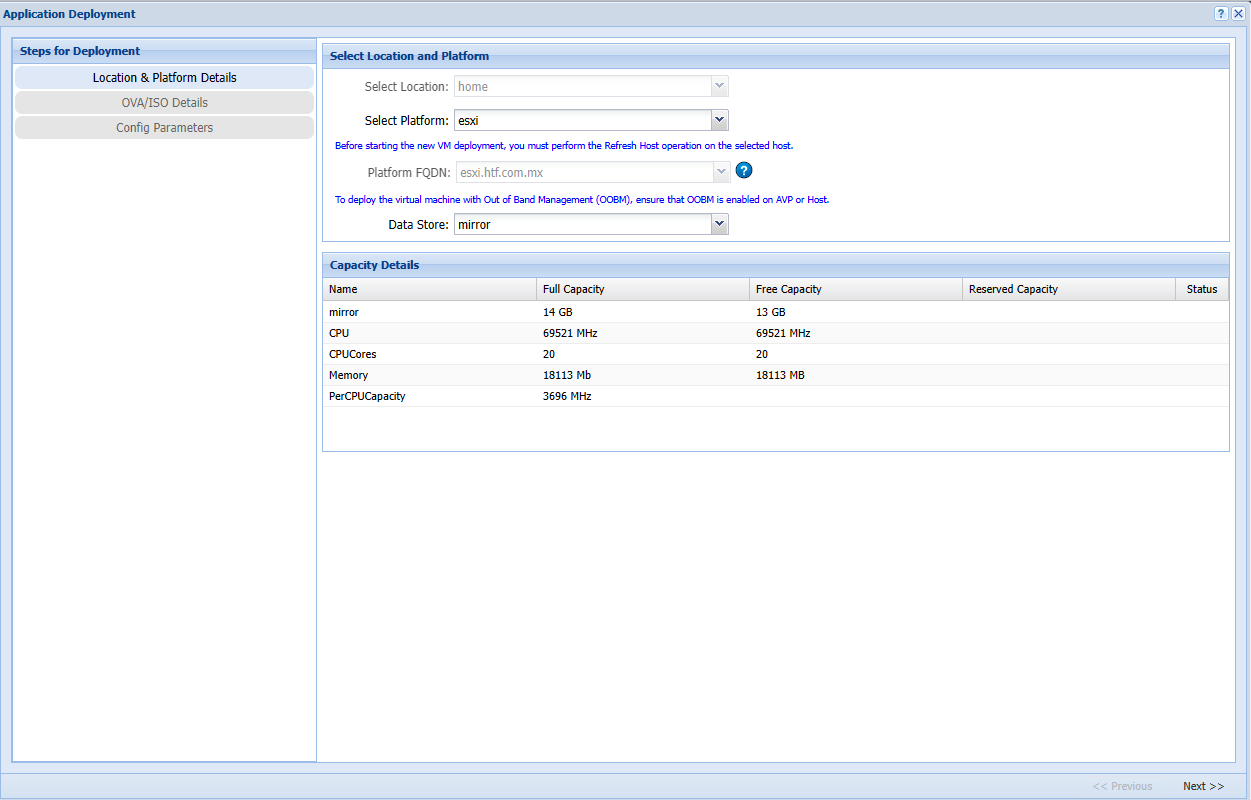
Task: Select the Location & Platform Details step
Action: (164, 78)
